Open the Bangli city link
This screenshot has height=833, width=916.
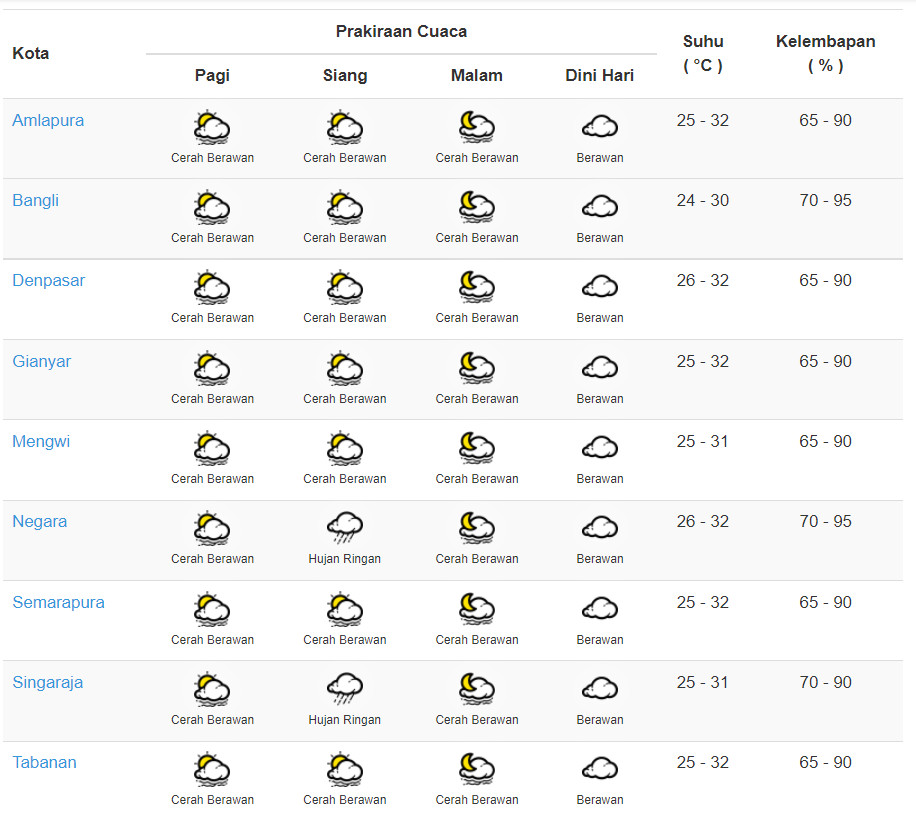[36, 200]
